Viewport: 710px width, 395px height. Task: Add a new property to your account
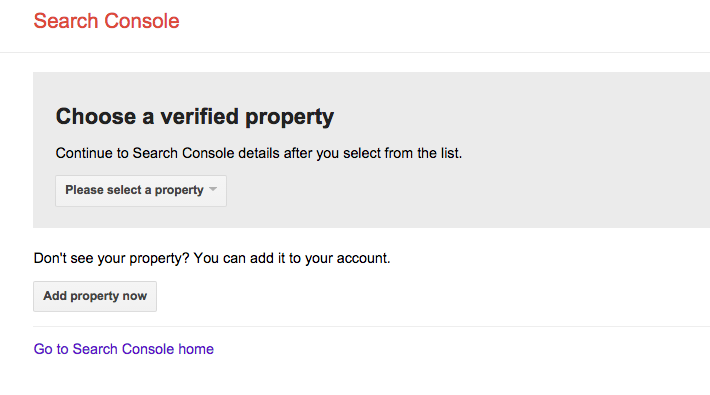[x=95, y=296]
